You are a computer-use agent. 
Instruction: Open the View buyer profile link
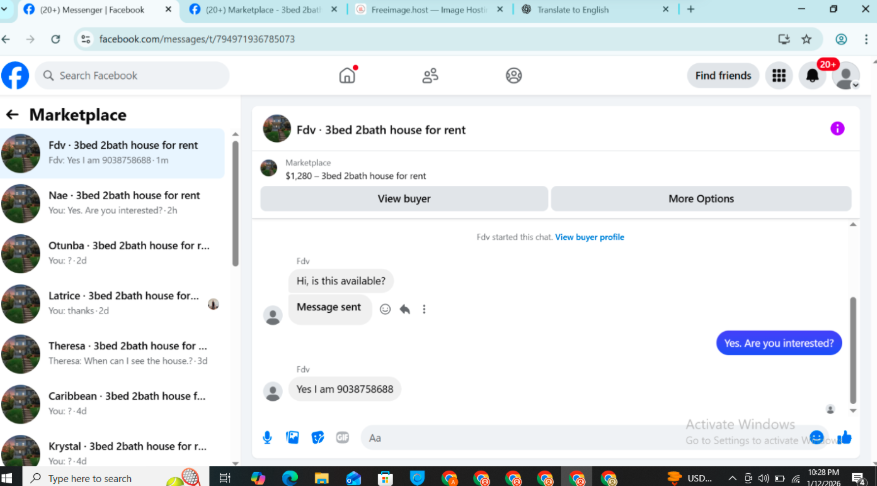pos(589,237)
